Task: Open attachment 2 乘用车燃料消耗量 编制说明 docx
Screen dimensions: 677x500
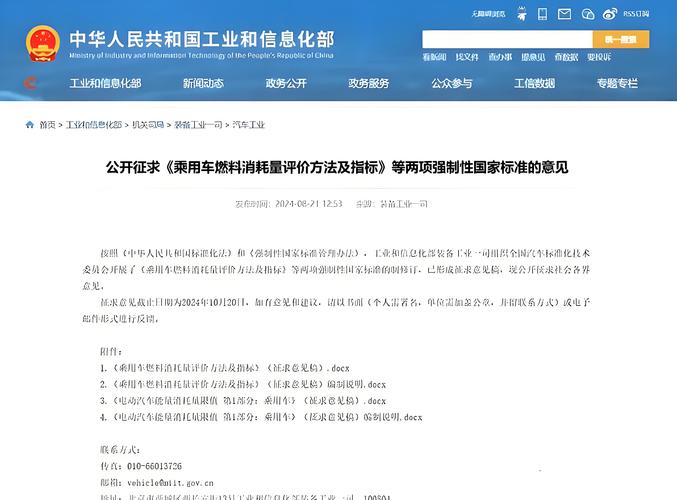Action: point(243,384)
